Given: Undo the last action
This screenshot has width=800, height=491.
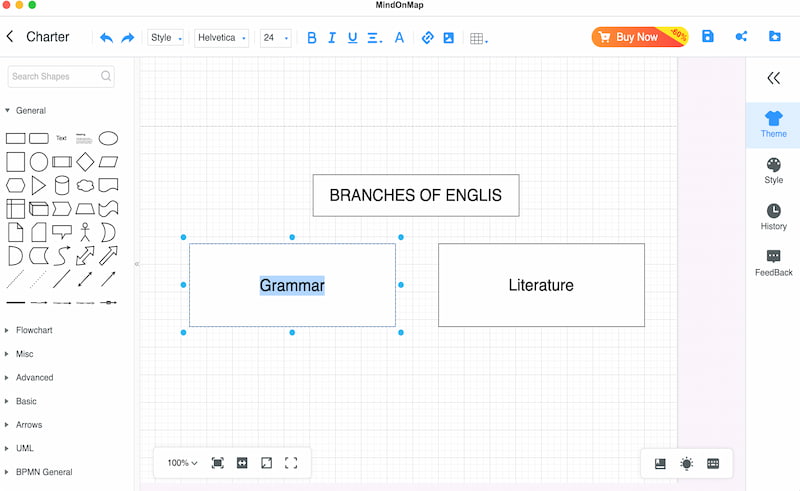Looking at the screenshot, I should [x=106, y=38].
